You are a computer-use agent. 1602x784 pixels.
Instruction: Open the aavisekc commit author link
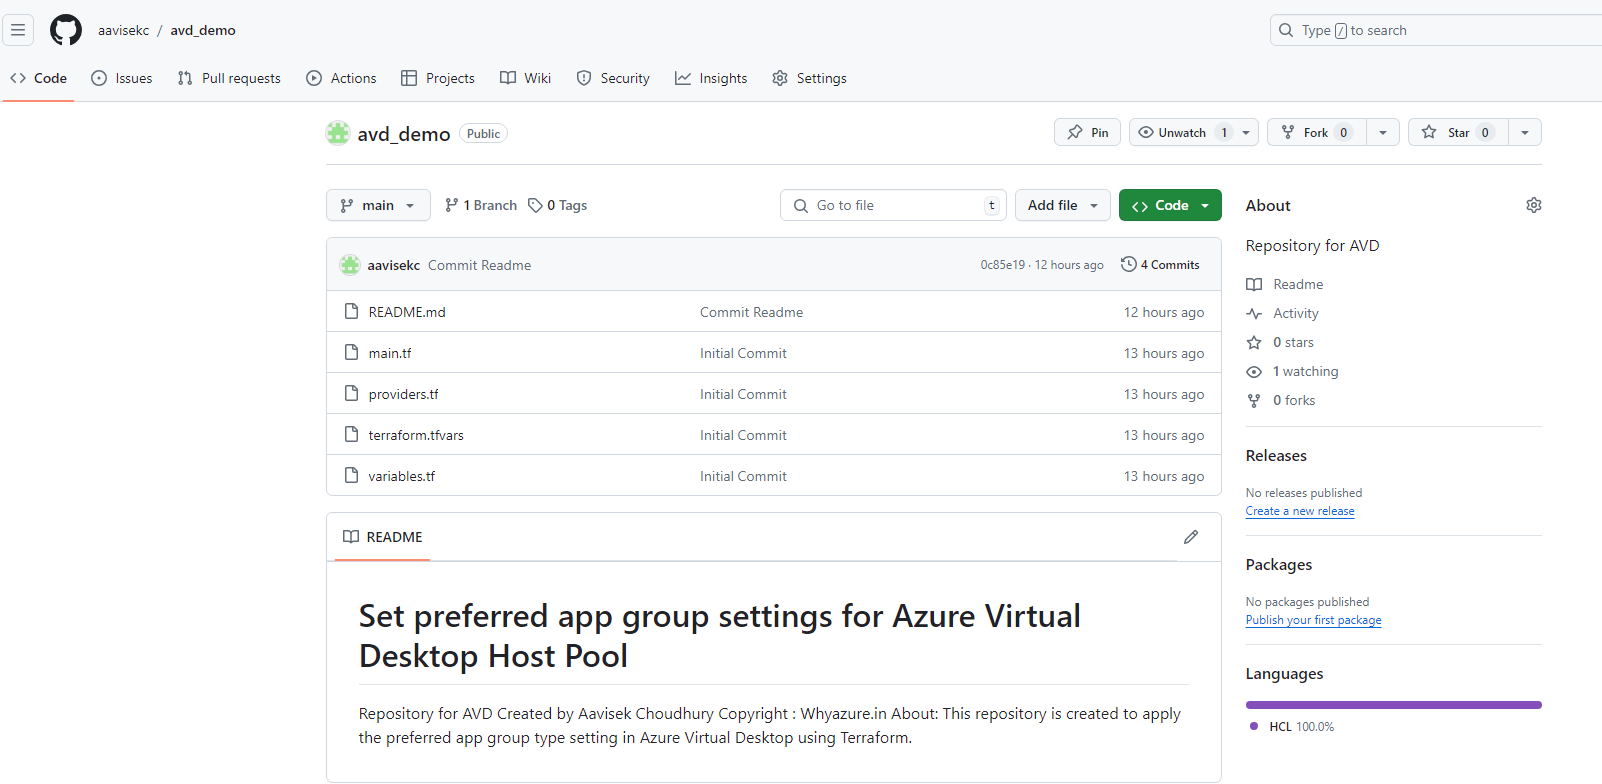pos(393,265)
